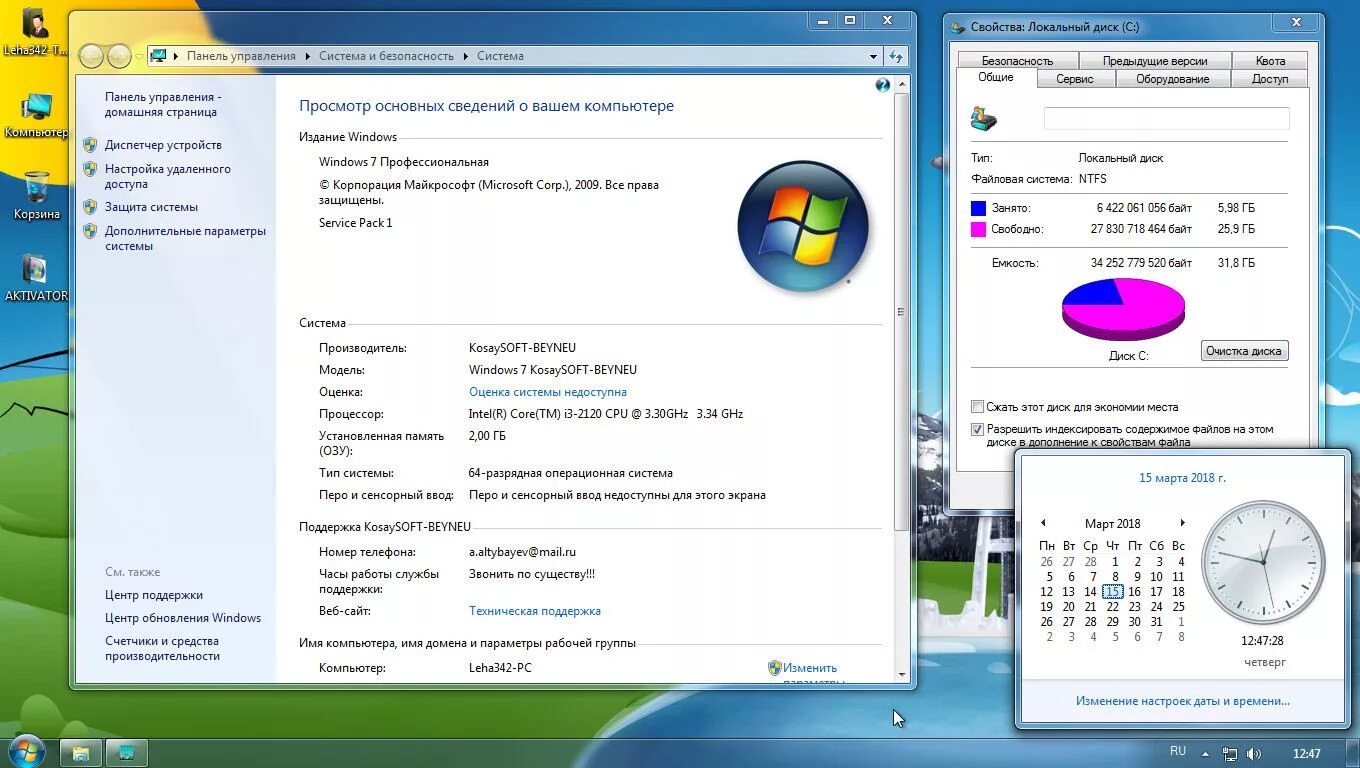The image size is (1360, 768).
Task: Click the System window scrollbar down arrow
Action: [x=902, y=675]
